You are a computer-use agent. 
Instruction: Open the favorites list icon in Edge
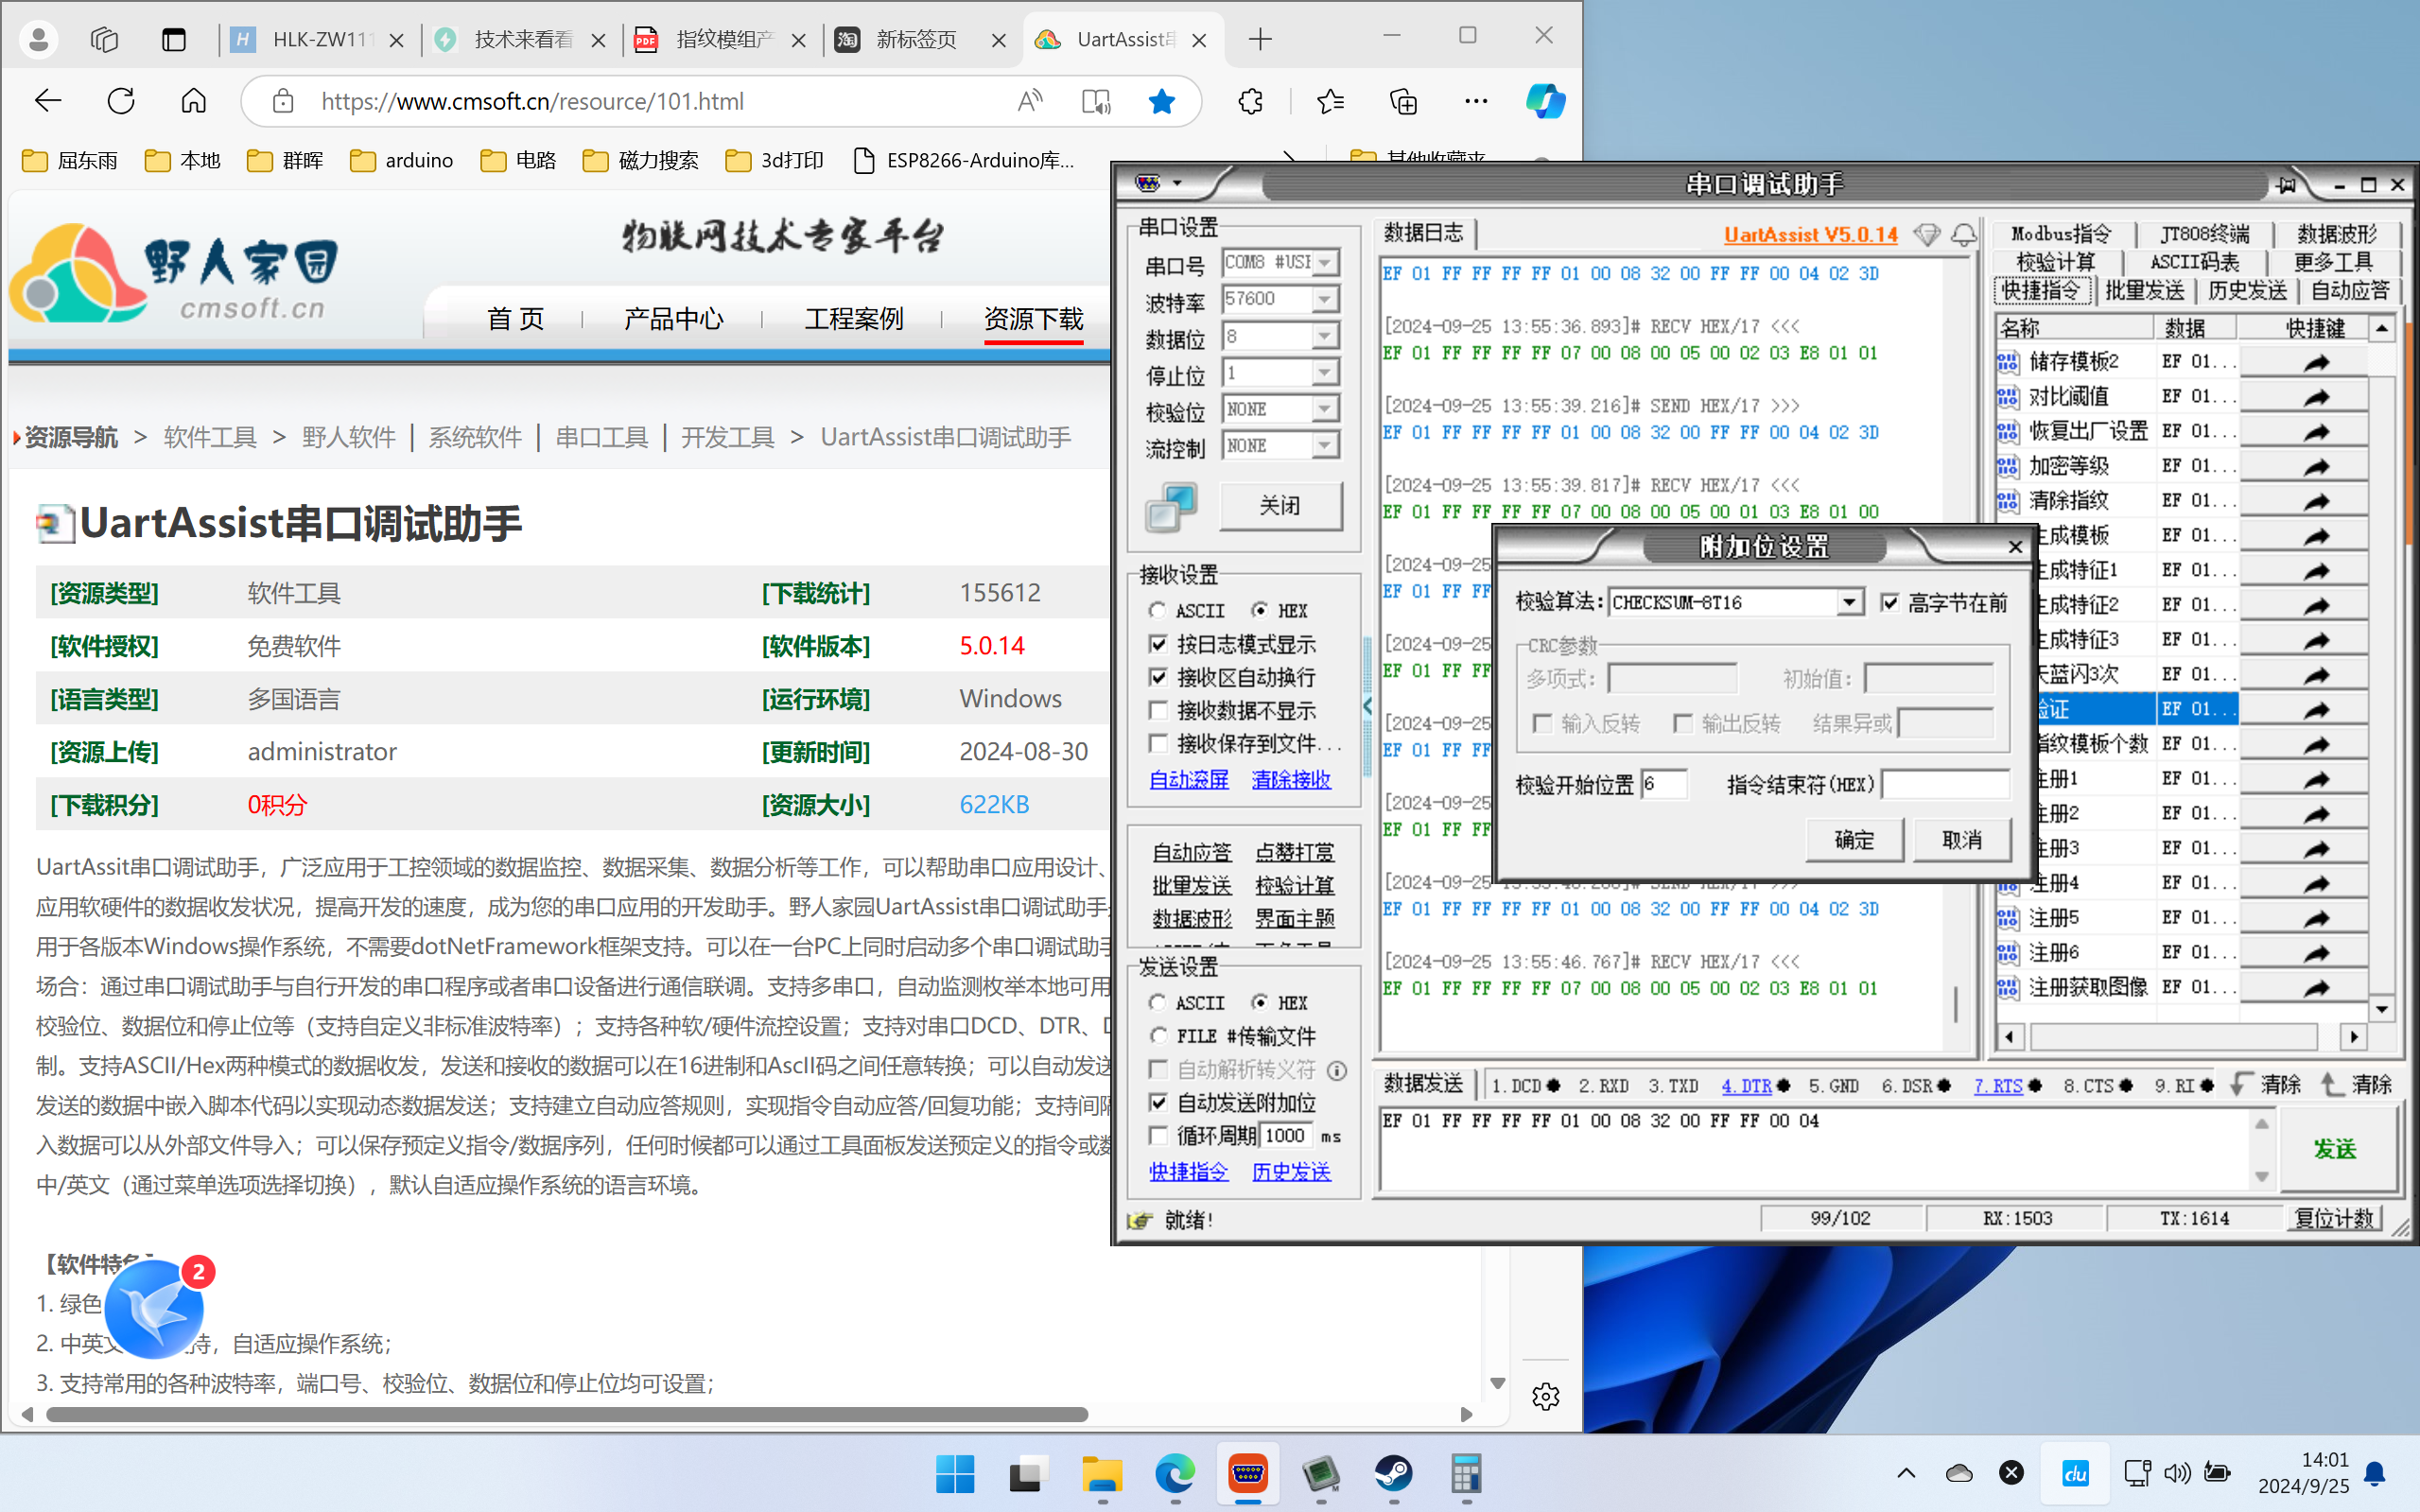coord(1330,101)
